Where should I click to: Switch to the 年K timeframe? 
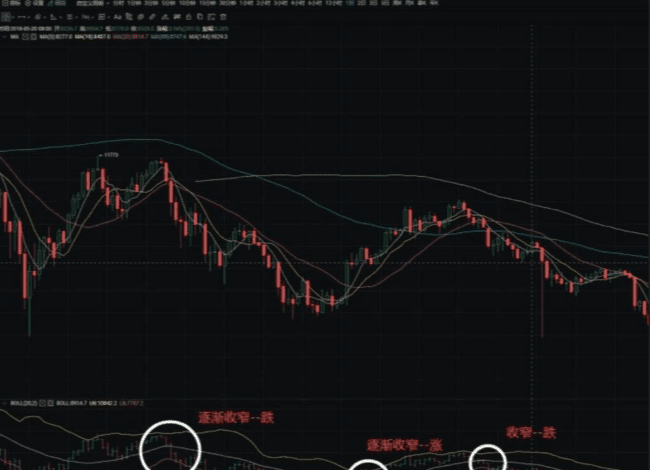click(434, 3)
